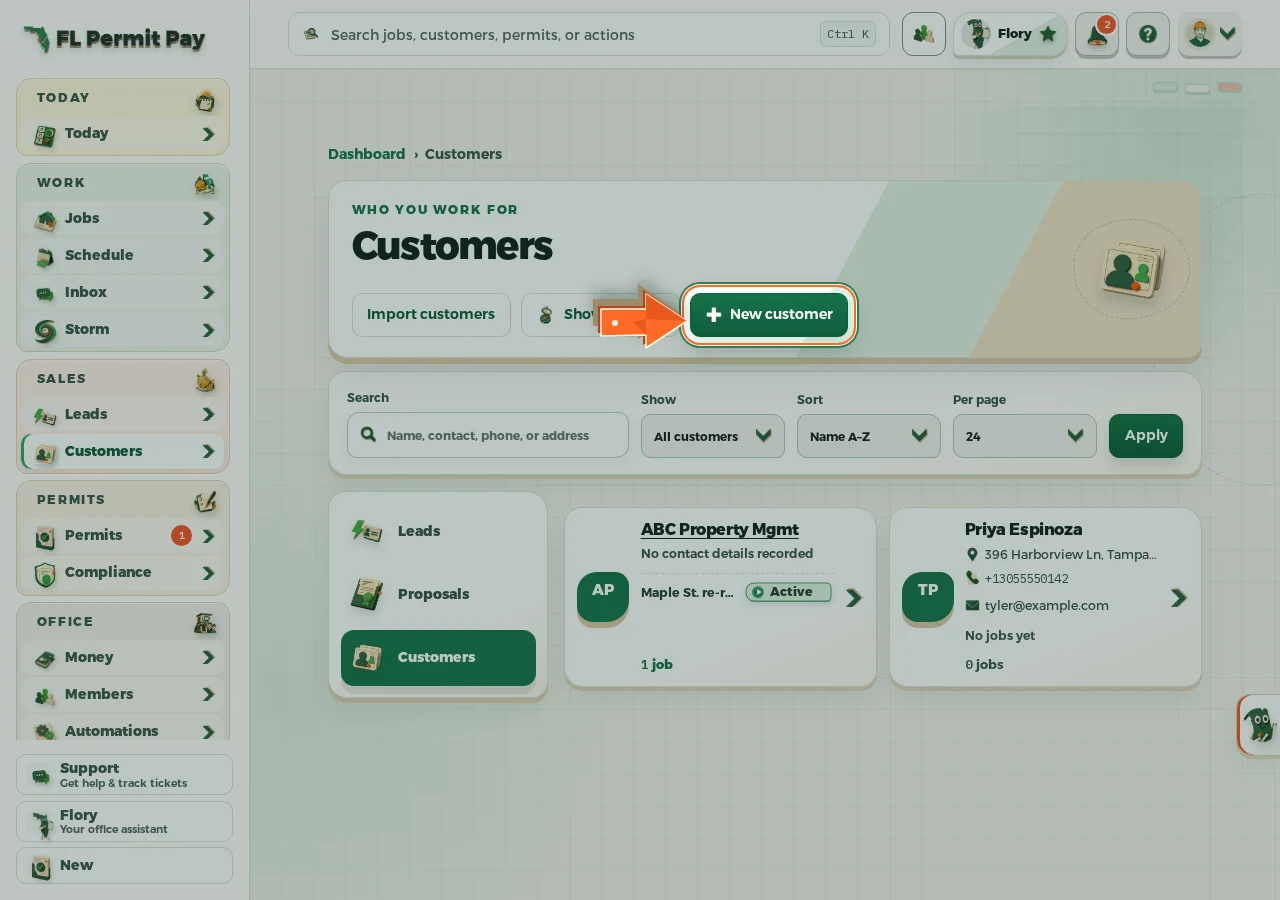
Task: Switch to the Leads tab in the sub-navigation panel
Action: [438, 531]
